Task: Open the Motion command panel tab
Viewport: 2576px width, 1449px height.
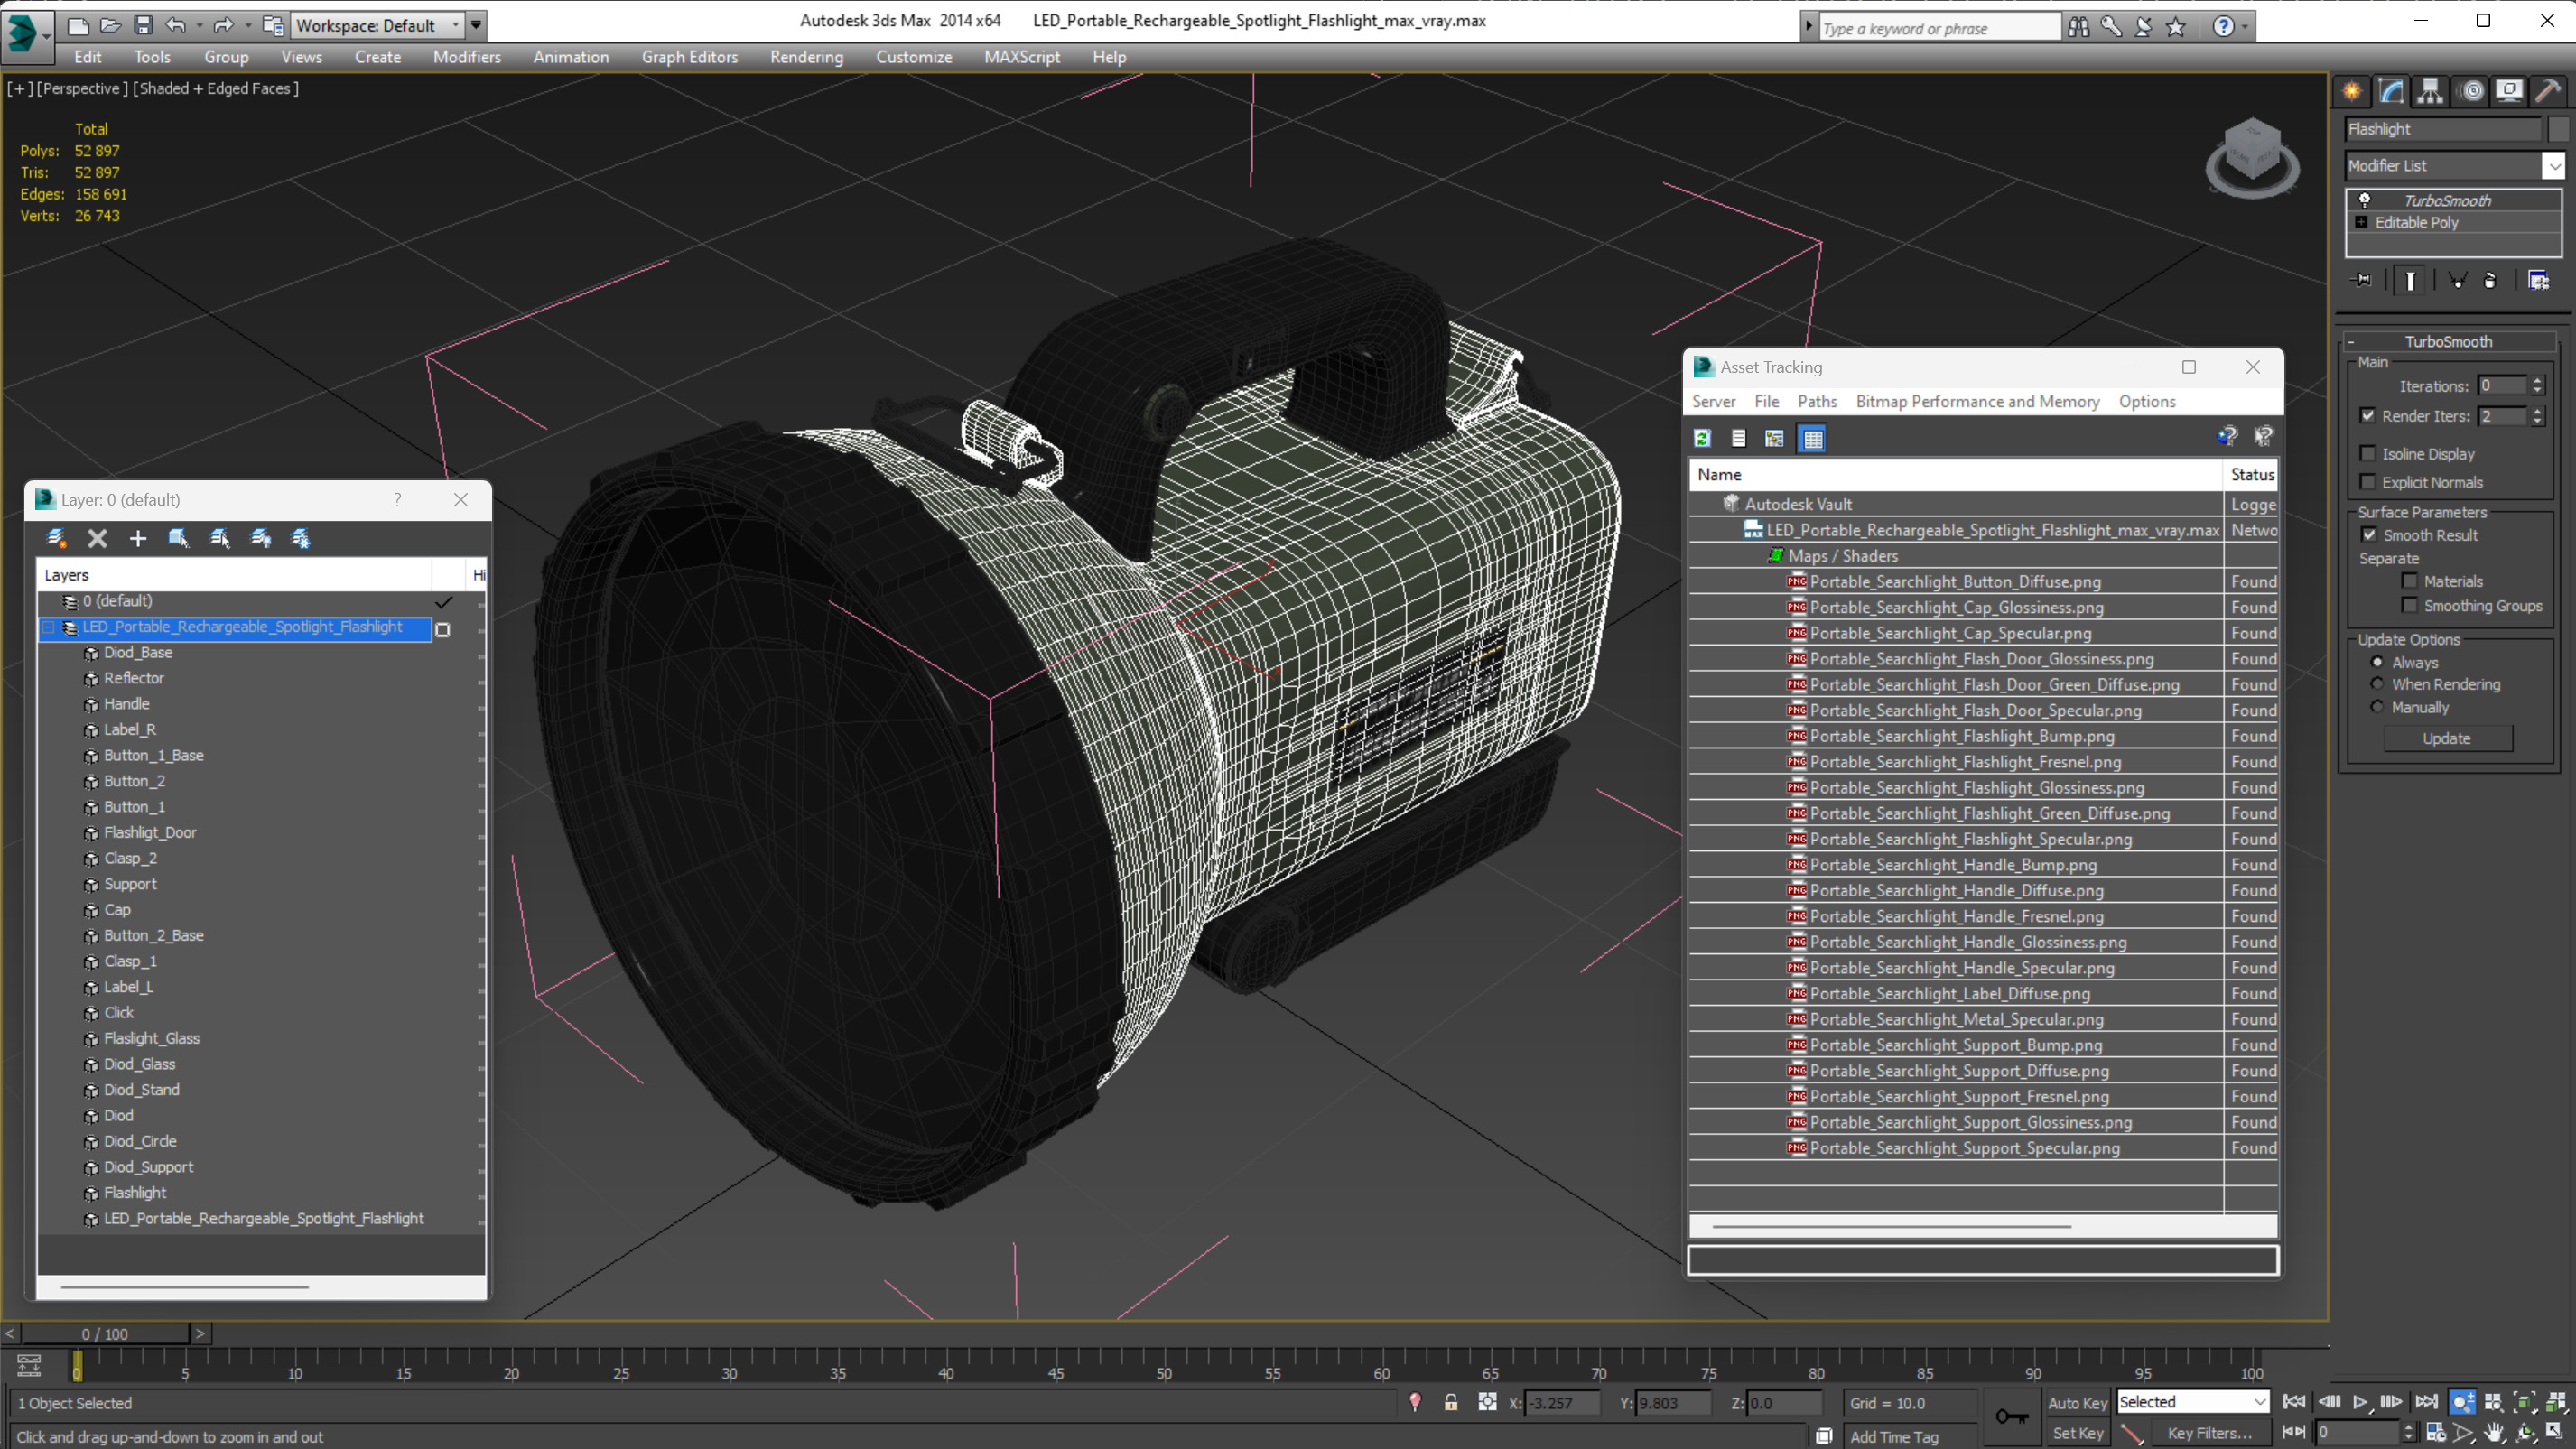Action: pyautogui.click(x=2471, y=91)
